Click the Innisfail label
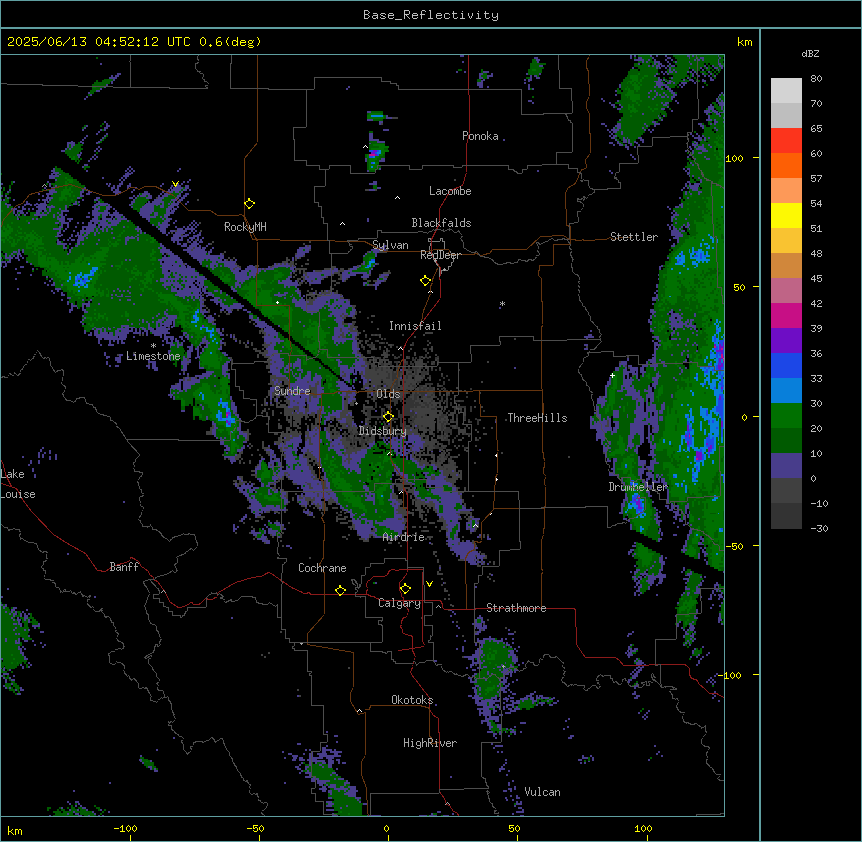The height and width of the screenshot is (842, 862). pyautogui.click(x=415, y=326)
